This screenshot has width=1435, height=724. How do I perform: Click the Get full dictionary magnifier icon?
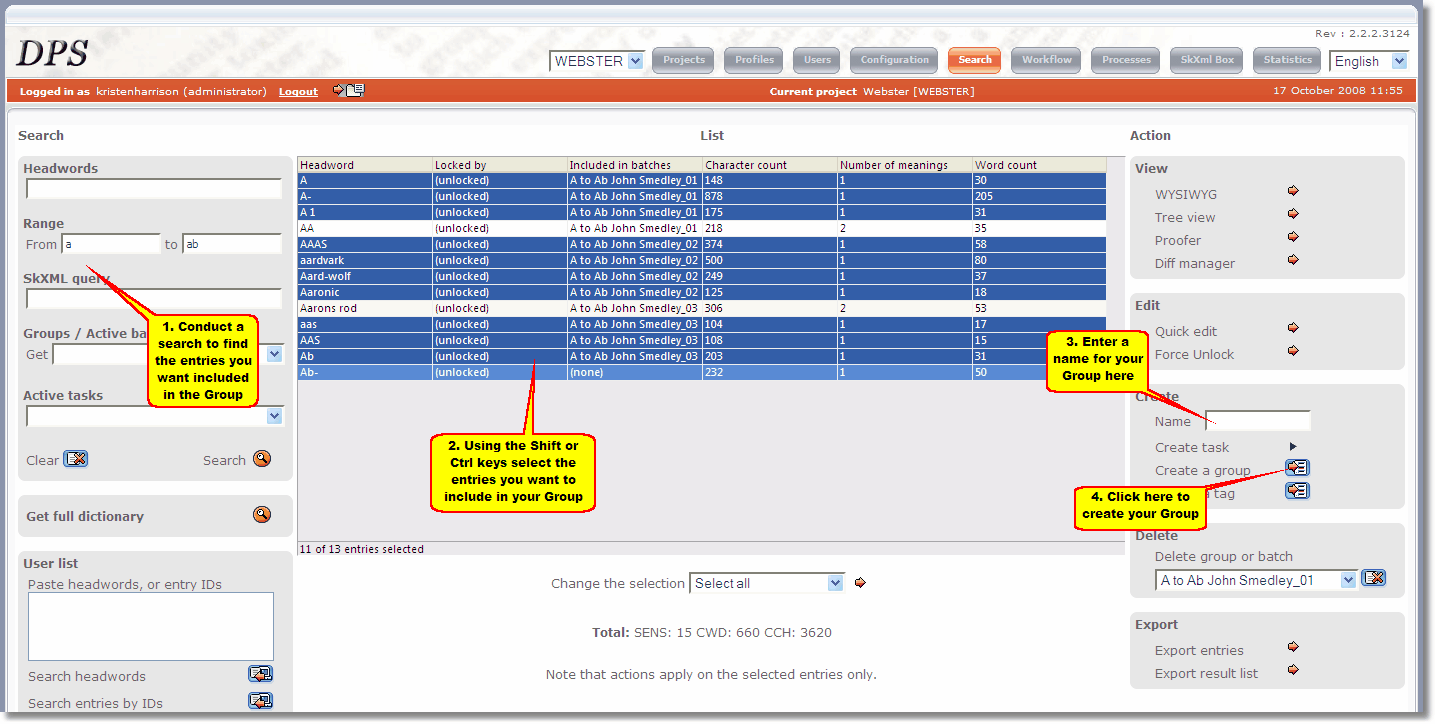262,515
